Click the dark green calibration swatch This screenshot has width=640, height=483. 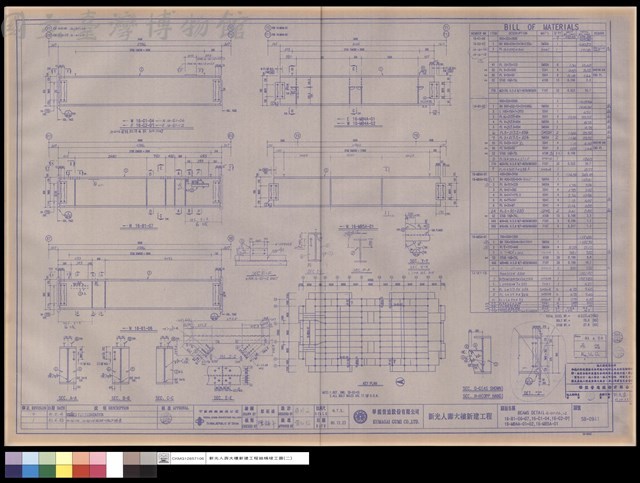pos(47,471)
